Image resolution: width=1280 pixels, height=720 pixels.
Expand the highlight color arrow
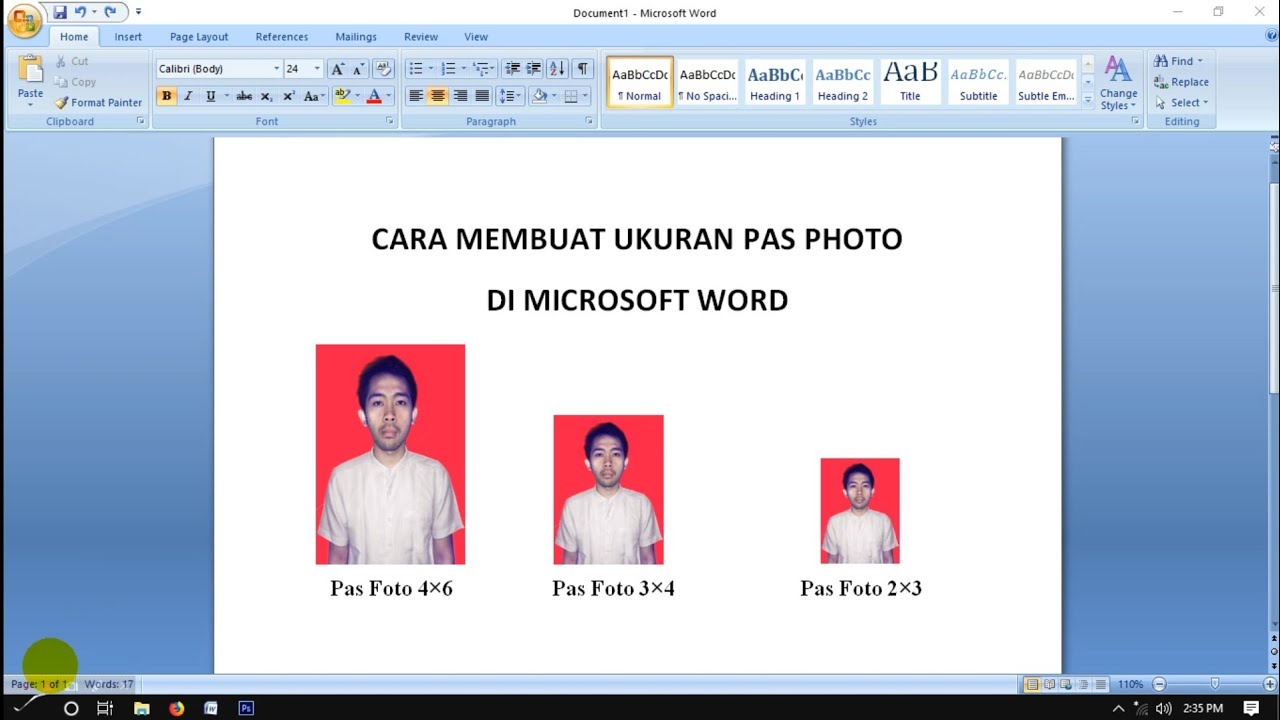(356, 96)
